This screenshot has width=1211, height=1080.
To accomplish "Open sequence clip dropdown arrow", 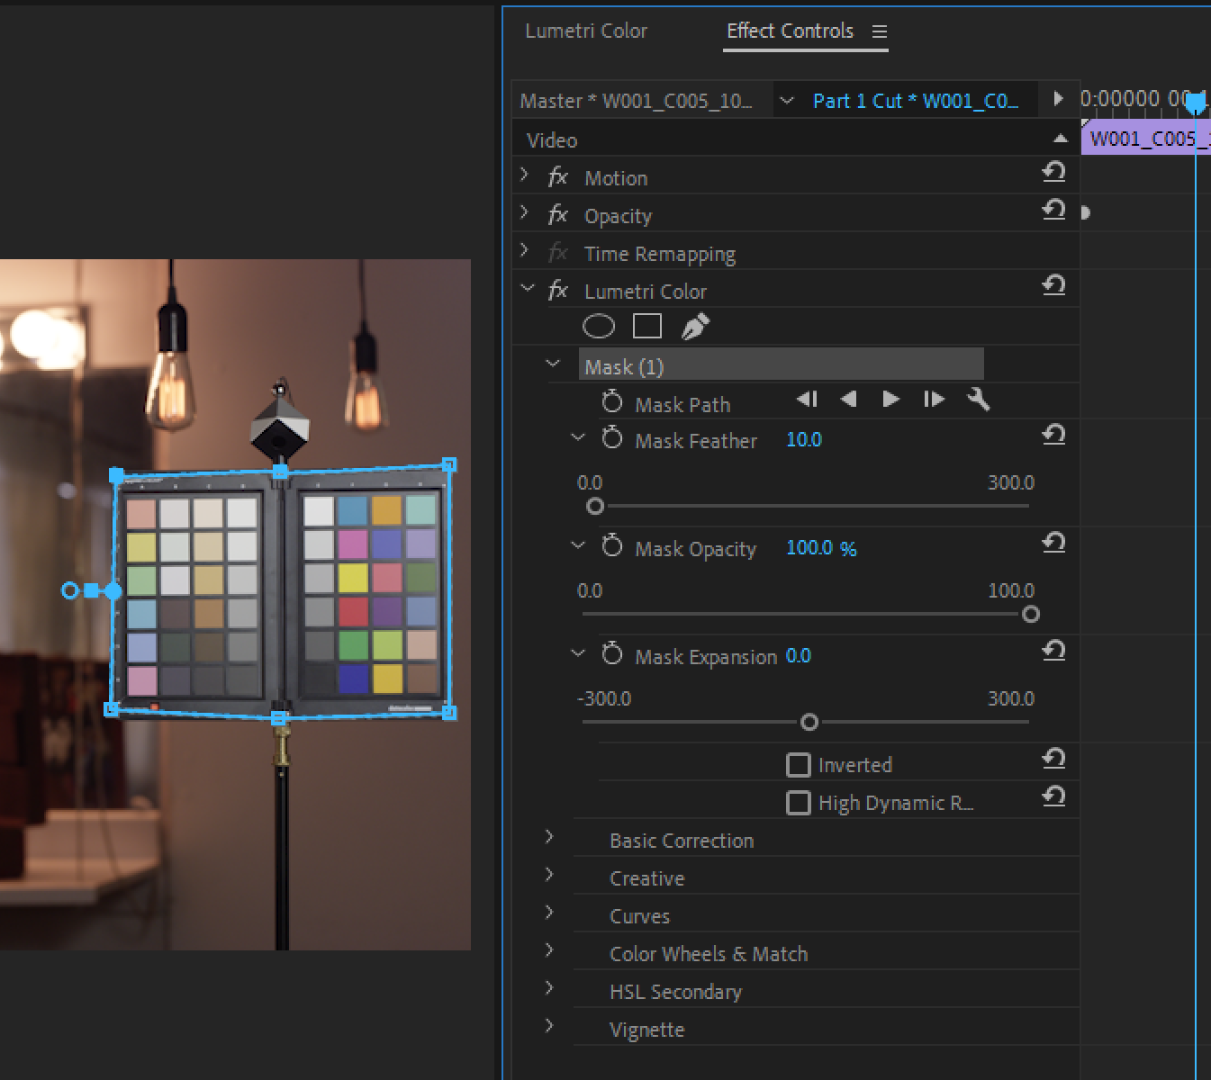I will [x=787, y=101].
